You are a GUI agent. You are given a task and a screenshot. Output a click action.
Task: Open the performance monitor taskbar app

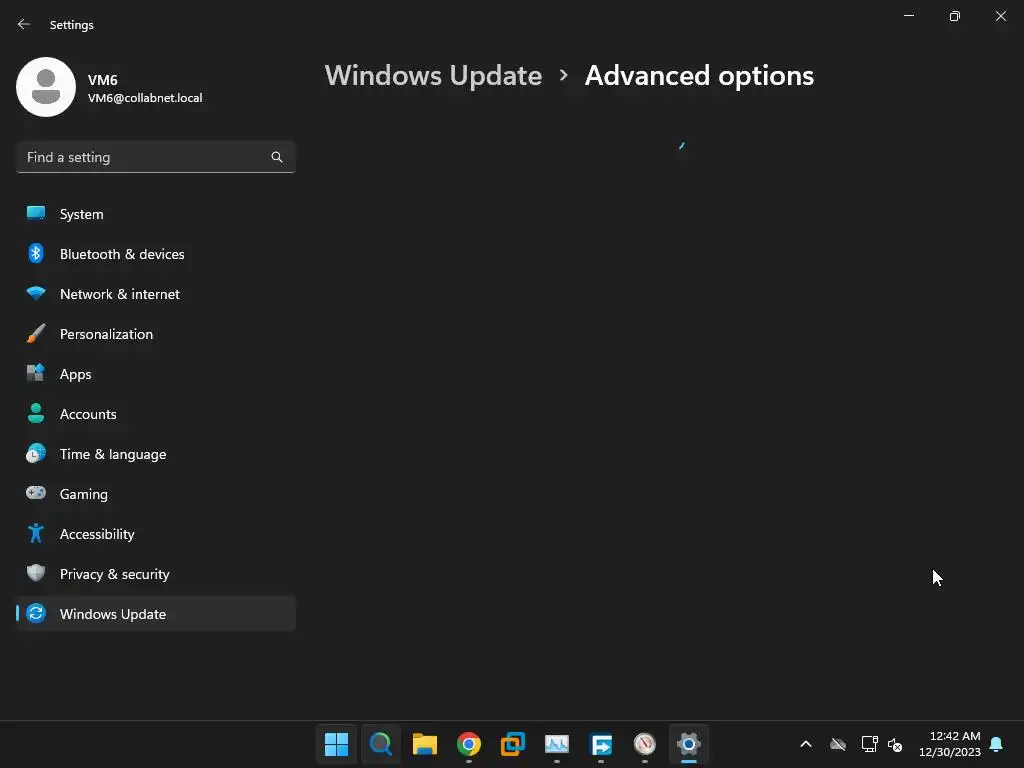(556, 744)
